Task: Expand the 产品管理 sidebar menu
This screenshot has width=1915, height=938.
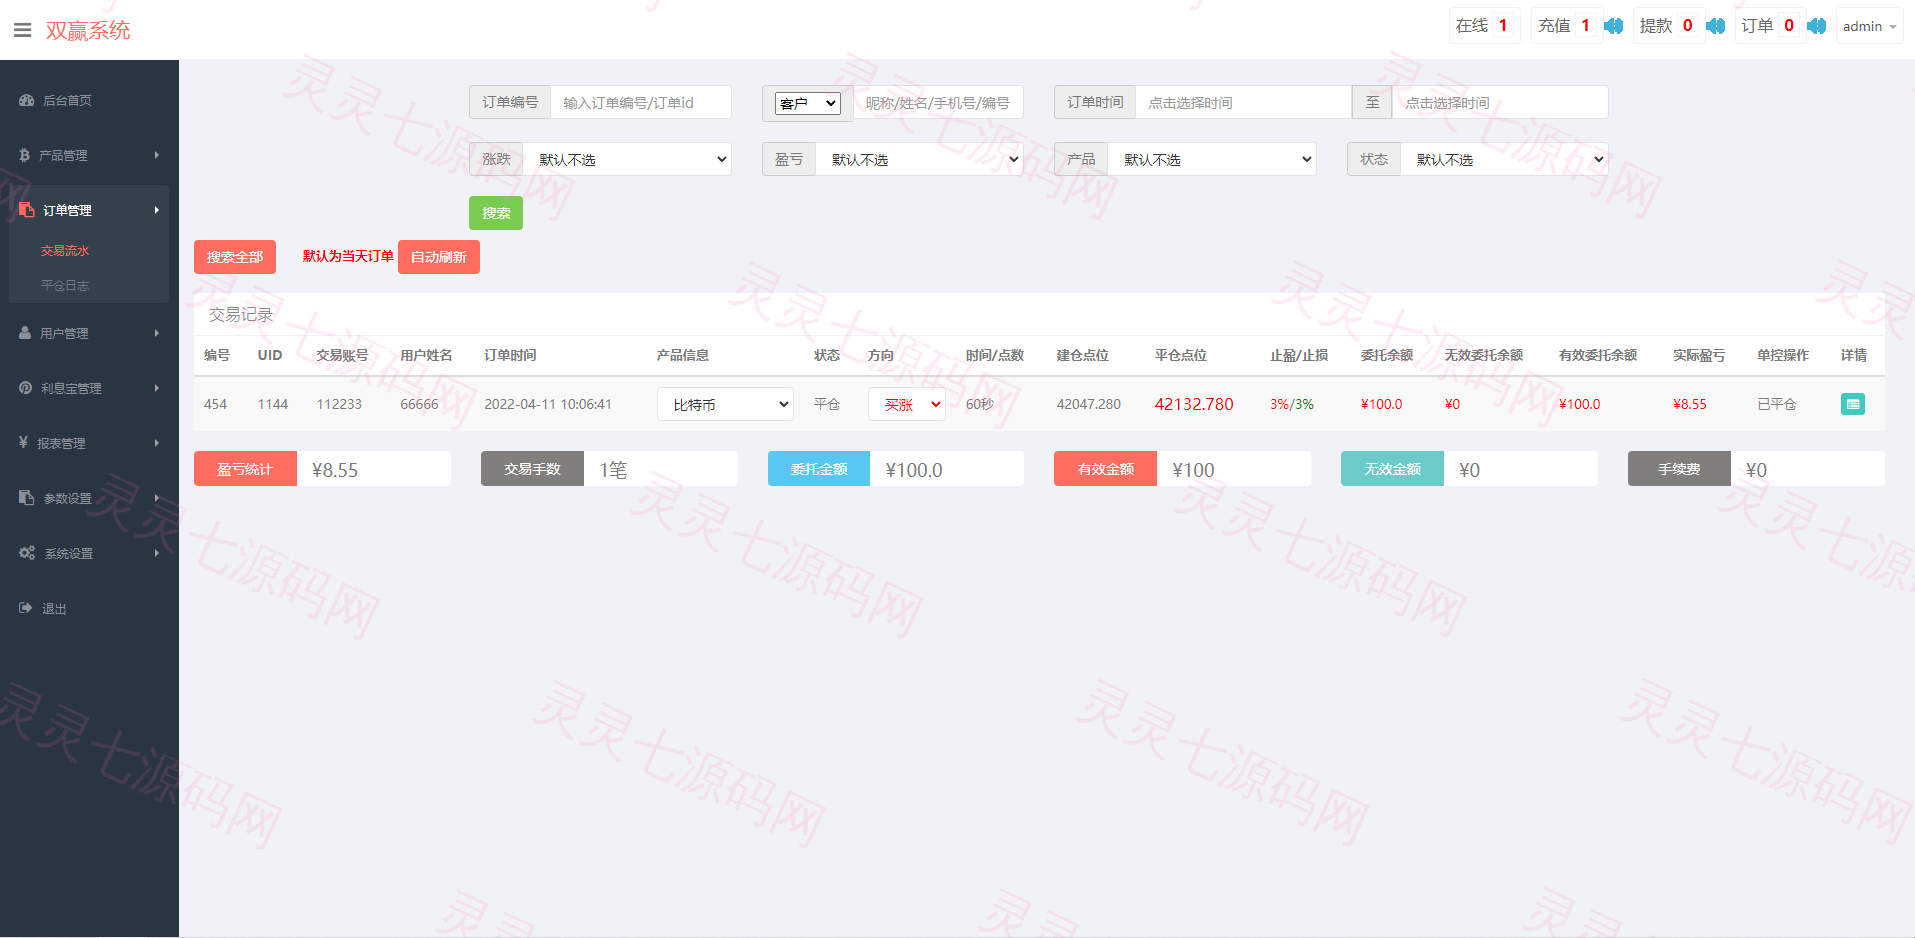Action: pos(89,155)
